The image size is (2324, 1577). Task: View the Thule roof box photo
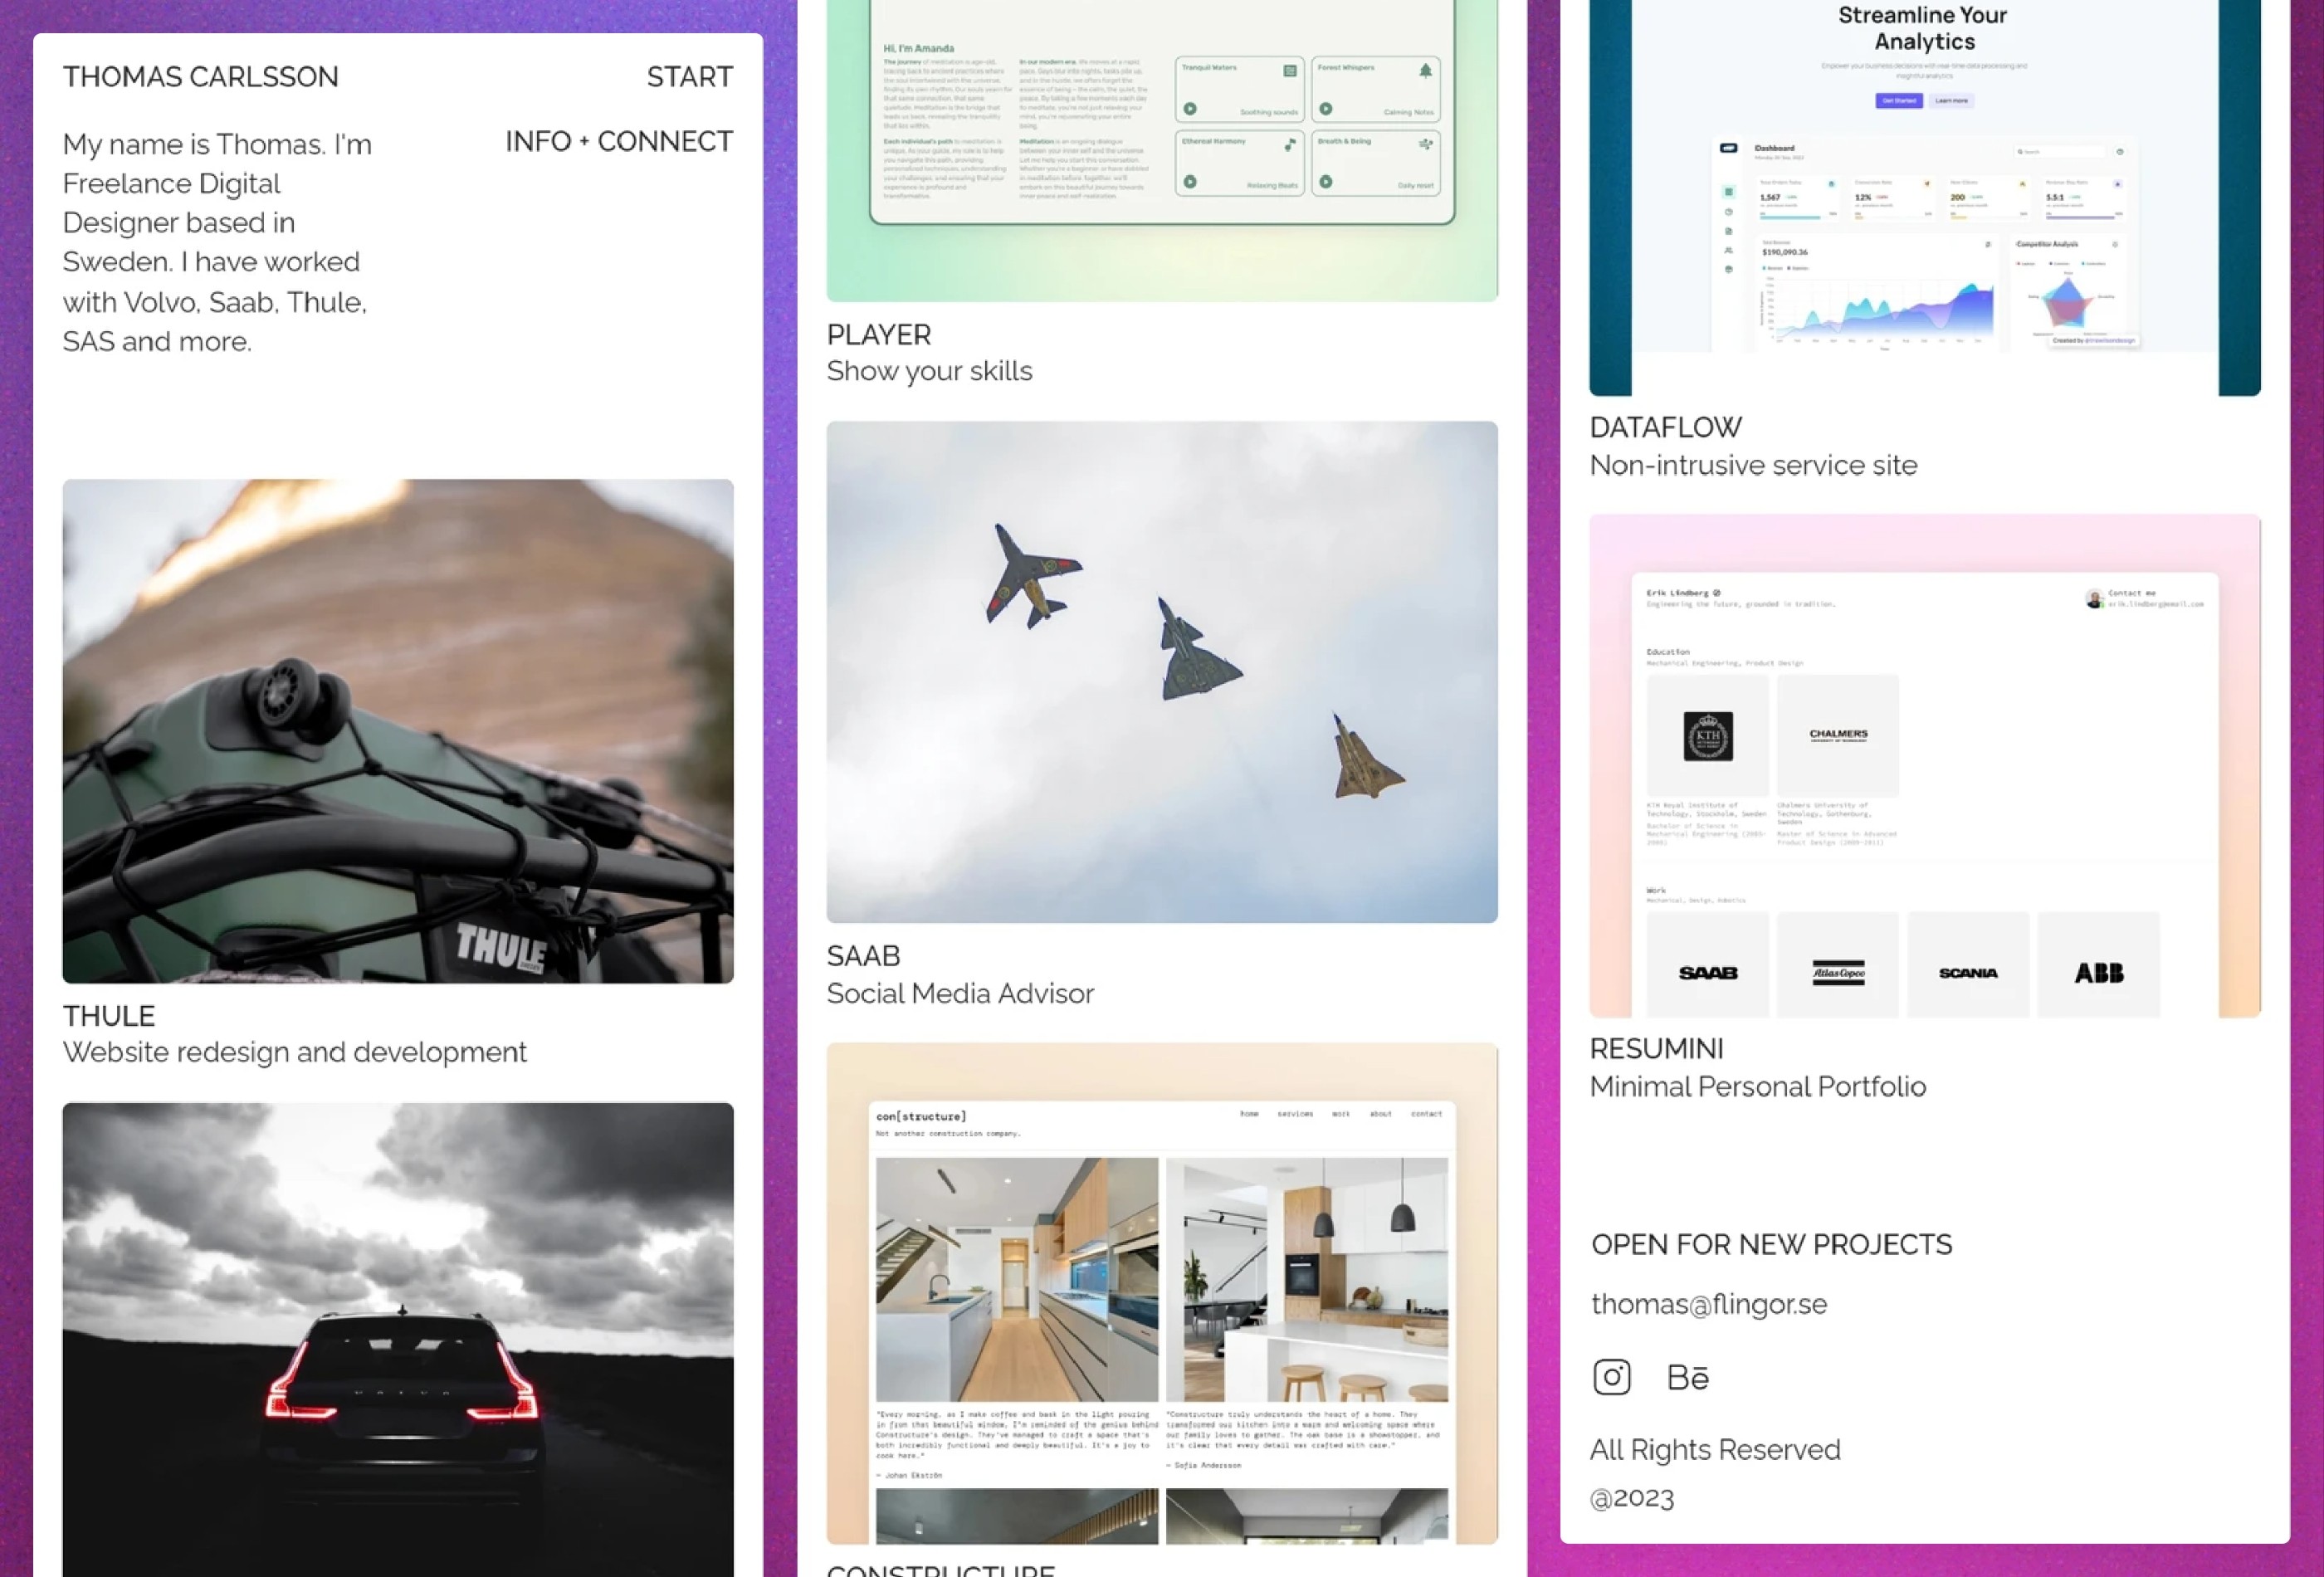tap(398, 731)
